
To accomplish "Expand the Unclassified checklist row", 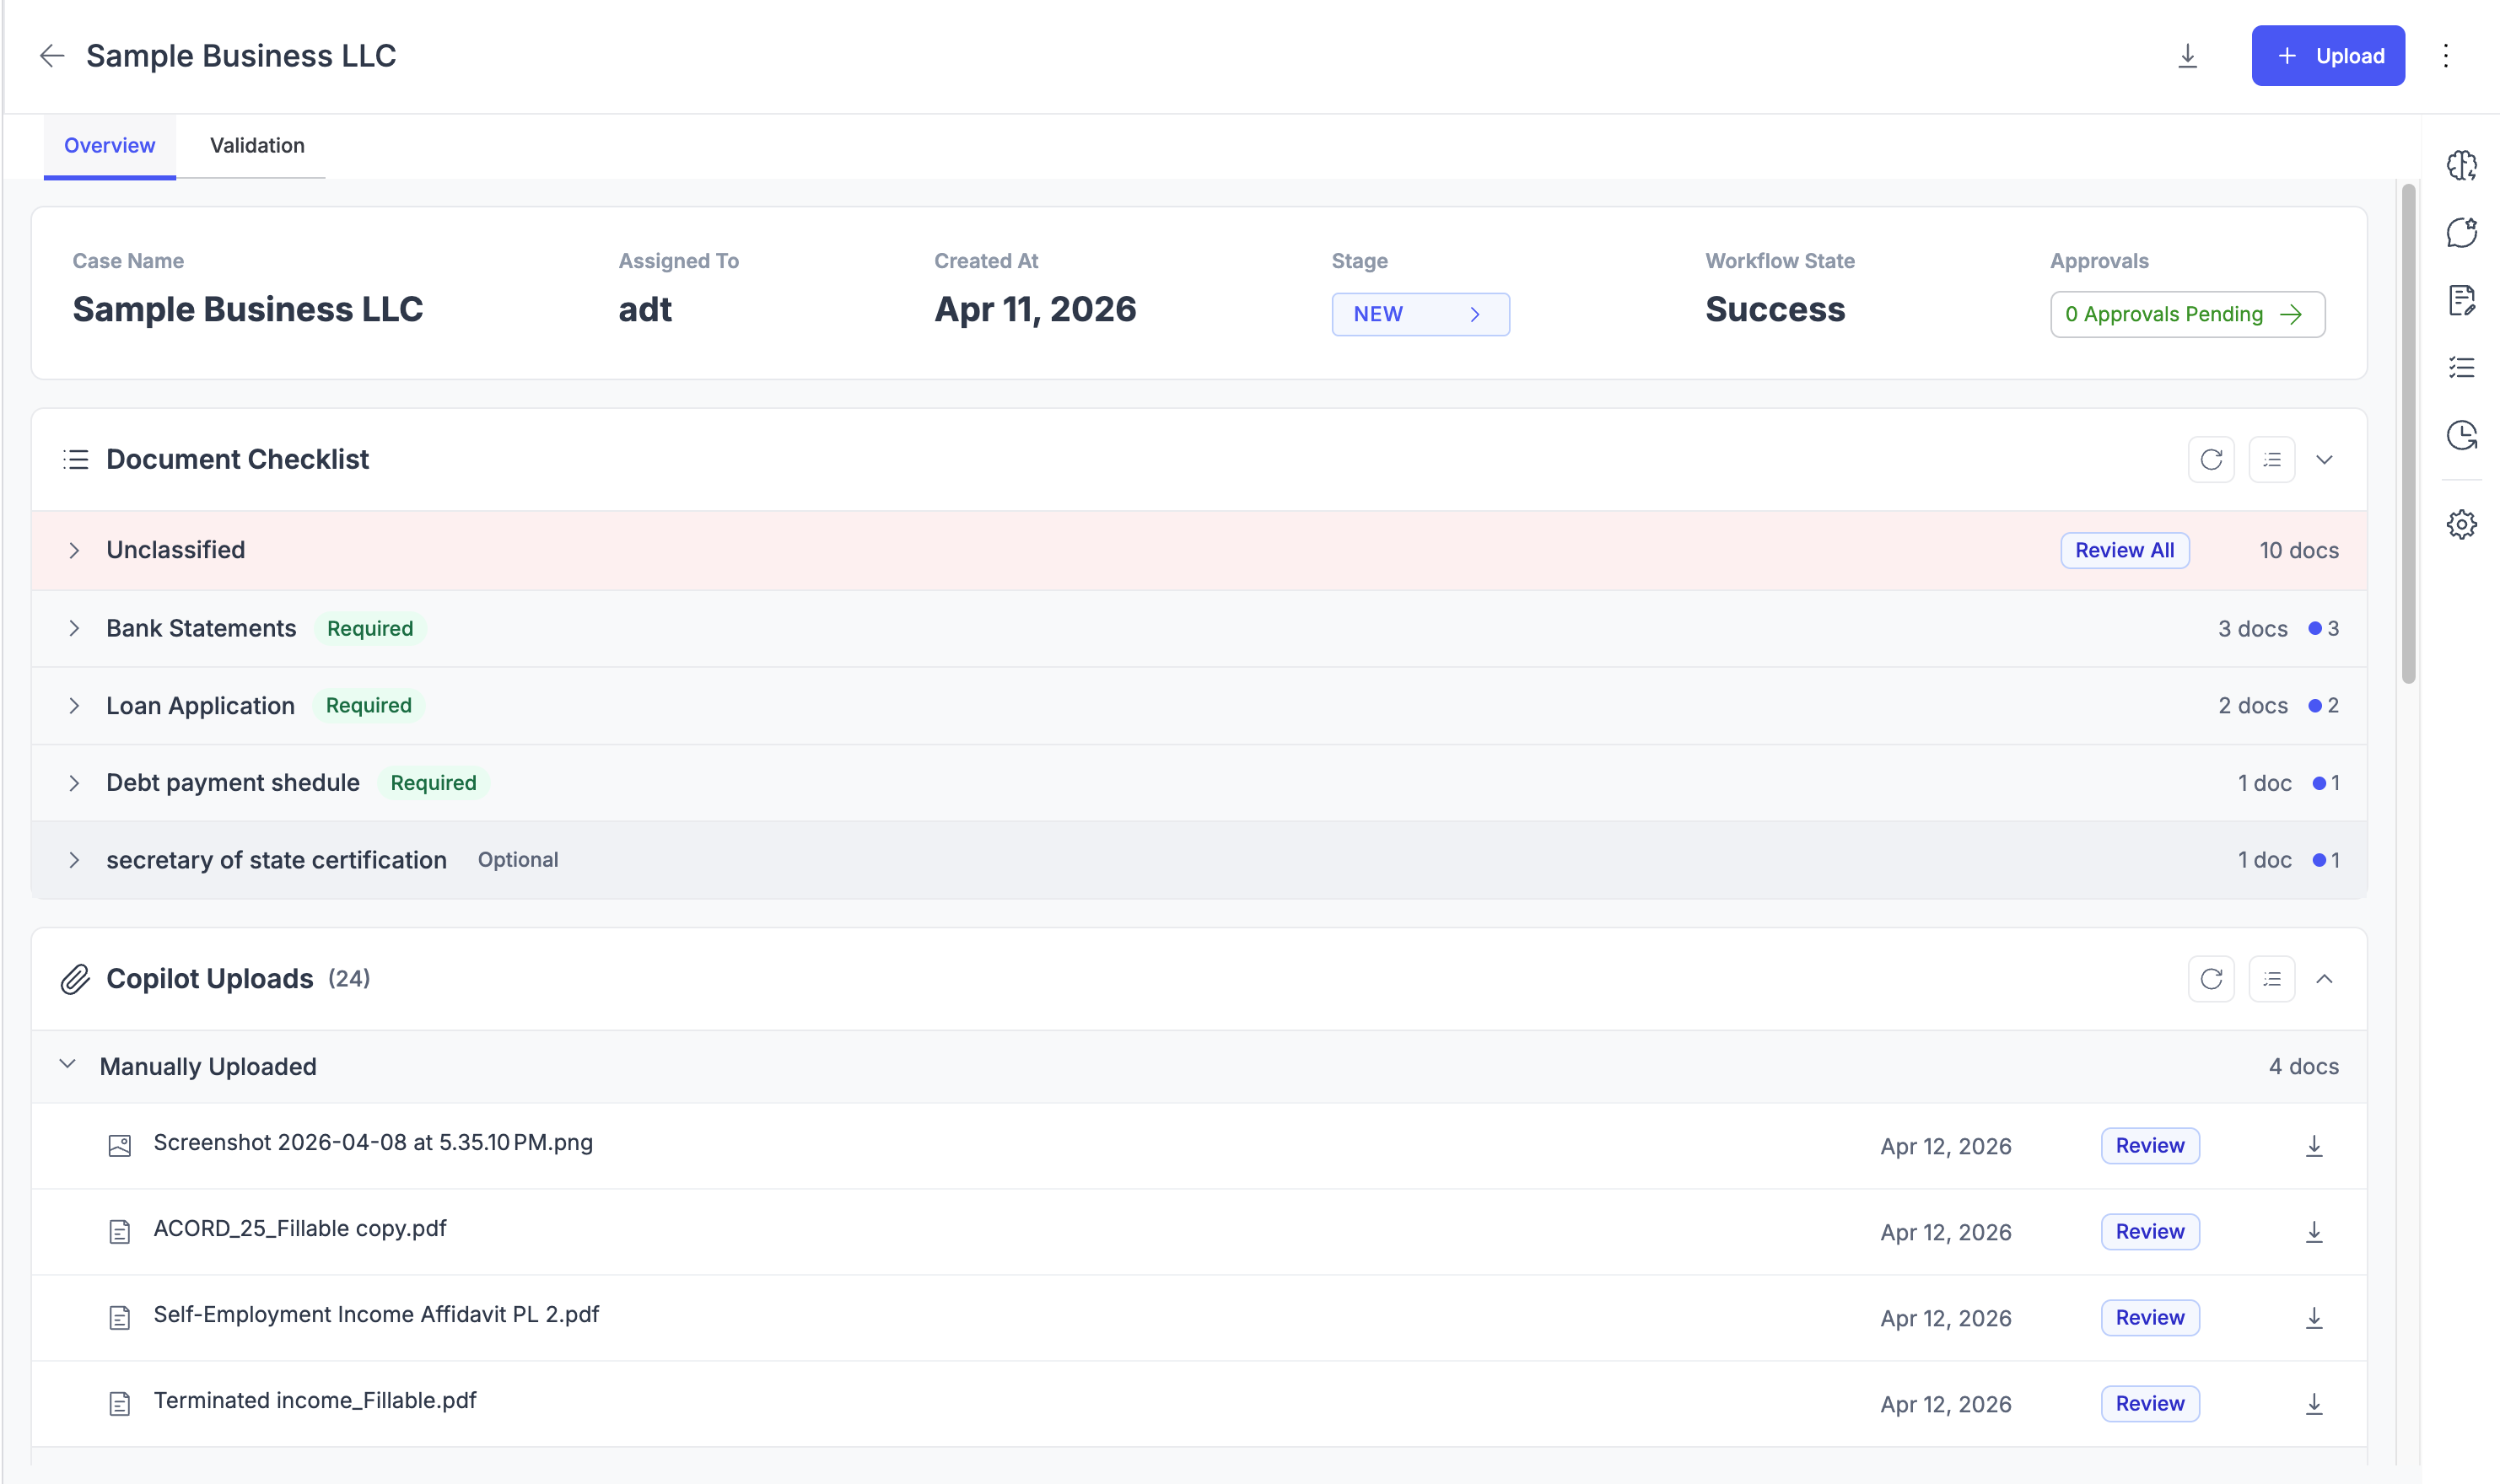I will click(x=74, y=550).
